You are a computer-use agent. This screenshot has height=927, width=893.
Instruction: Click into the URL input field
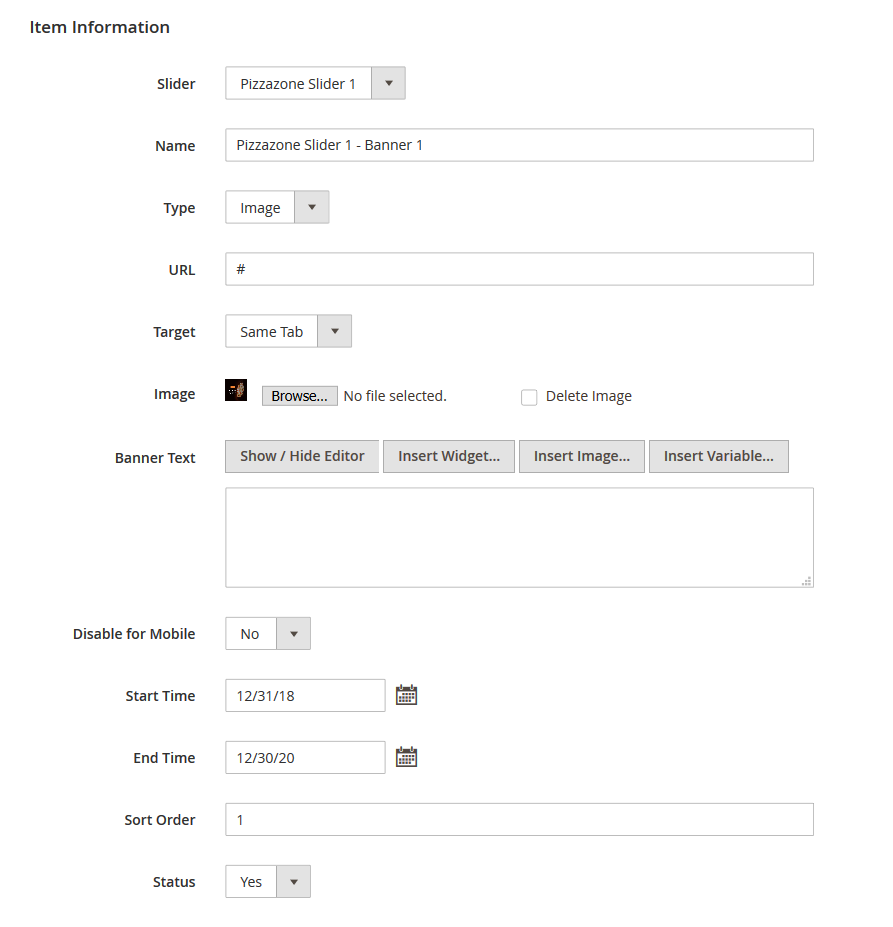519,269
